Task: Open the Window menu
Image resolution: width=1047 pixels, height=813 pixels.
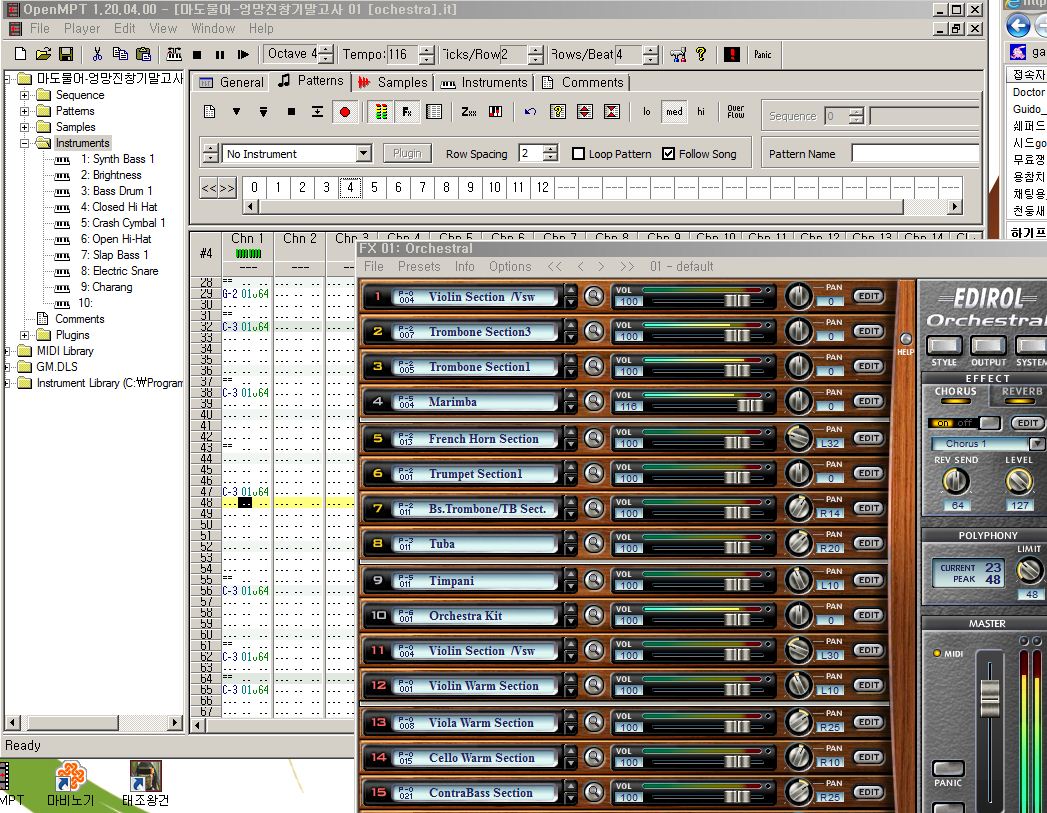Action: tap(213, 29)
